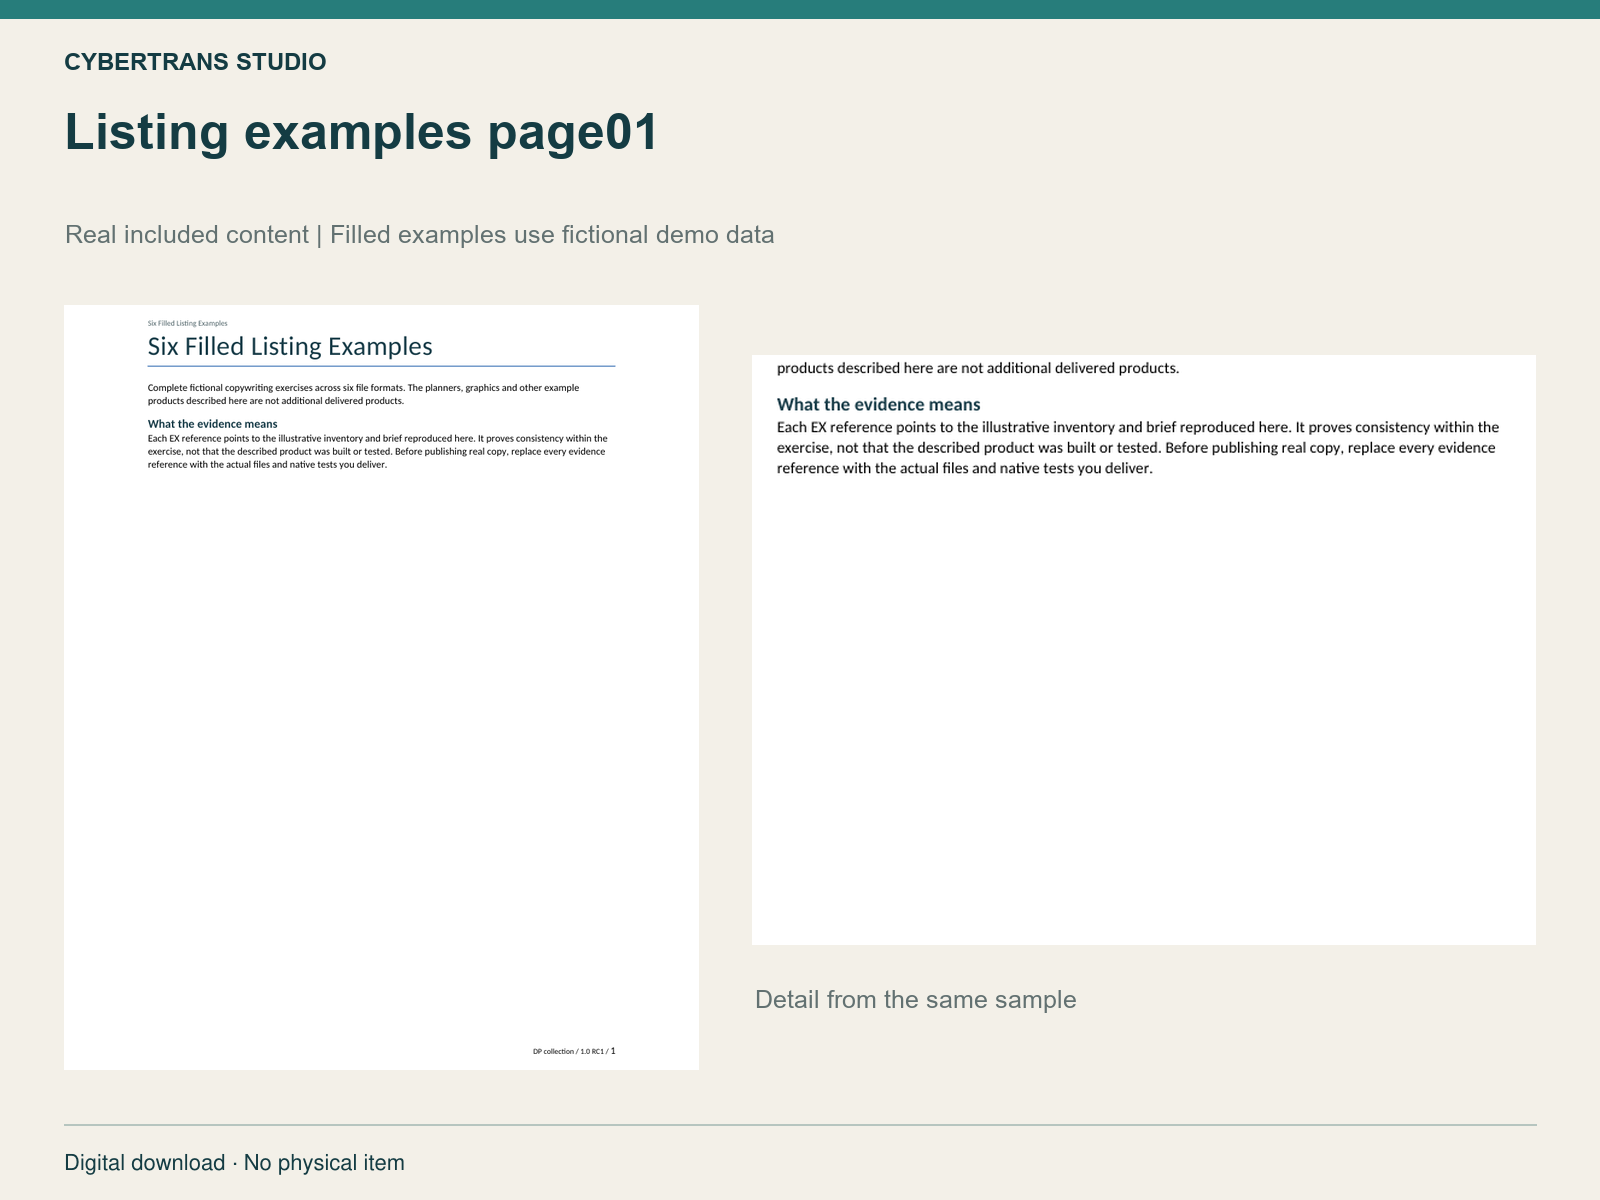Viewport: 1600px width, 1200px height.
Task: Open the zoomed detail preview image
Action: [x=1143, y=650]
